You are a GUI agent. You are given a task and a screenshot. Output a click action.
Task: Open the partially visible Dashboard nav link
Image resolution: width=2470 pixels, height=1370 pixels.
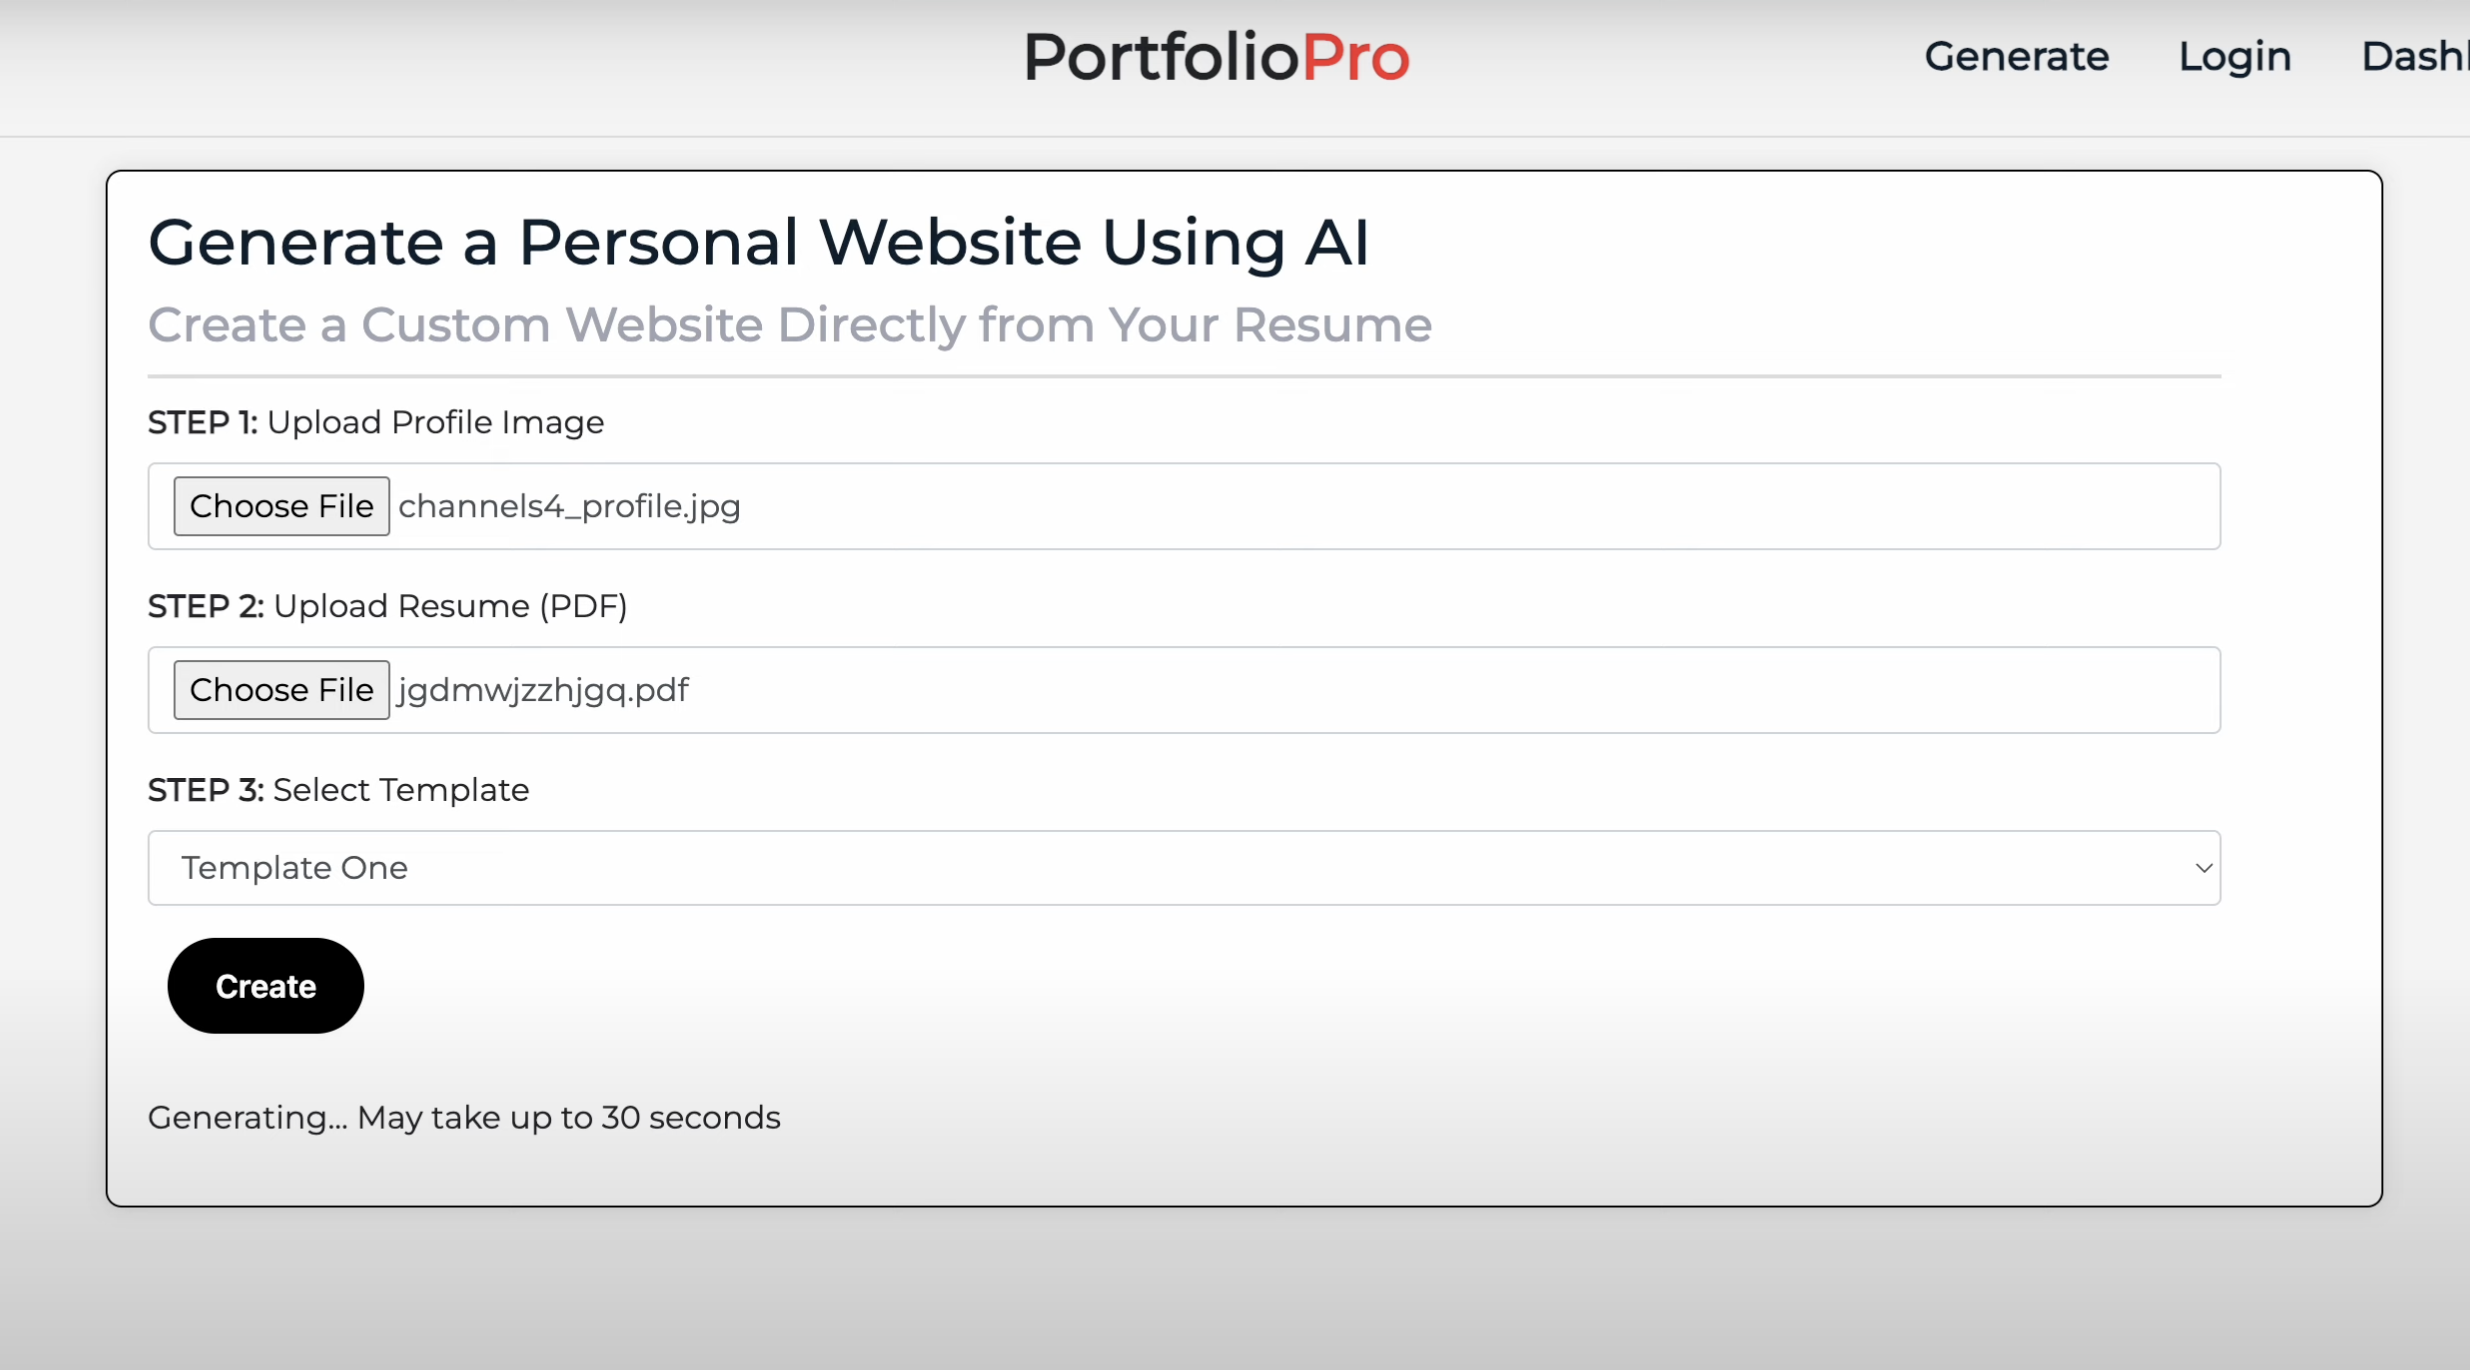coord(2416,57)
